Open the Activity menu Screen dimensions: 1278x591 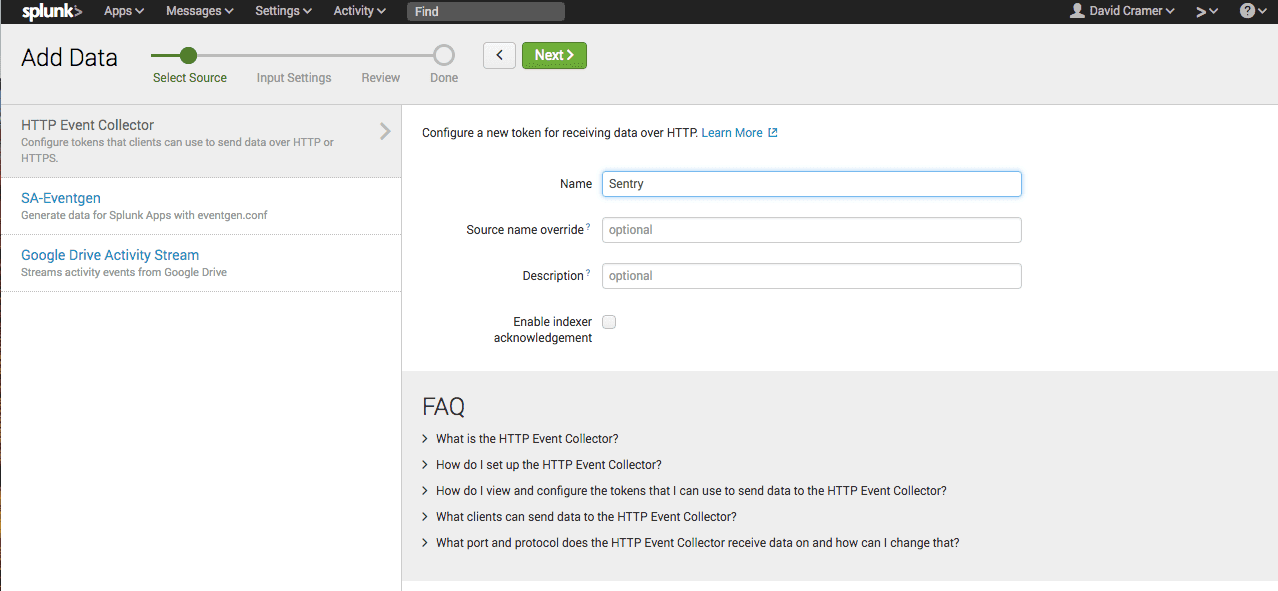(358, 11)
